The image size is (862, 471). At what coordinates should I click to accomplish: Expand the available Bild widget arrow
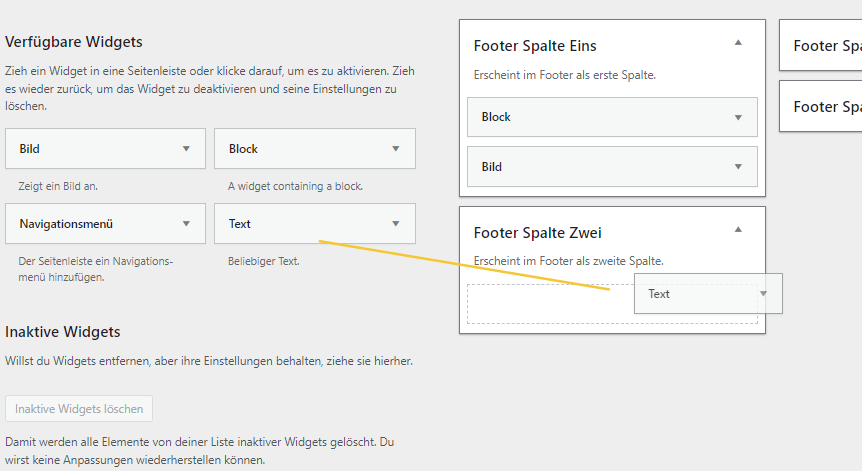coord(186,149)
